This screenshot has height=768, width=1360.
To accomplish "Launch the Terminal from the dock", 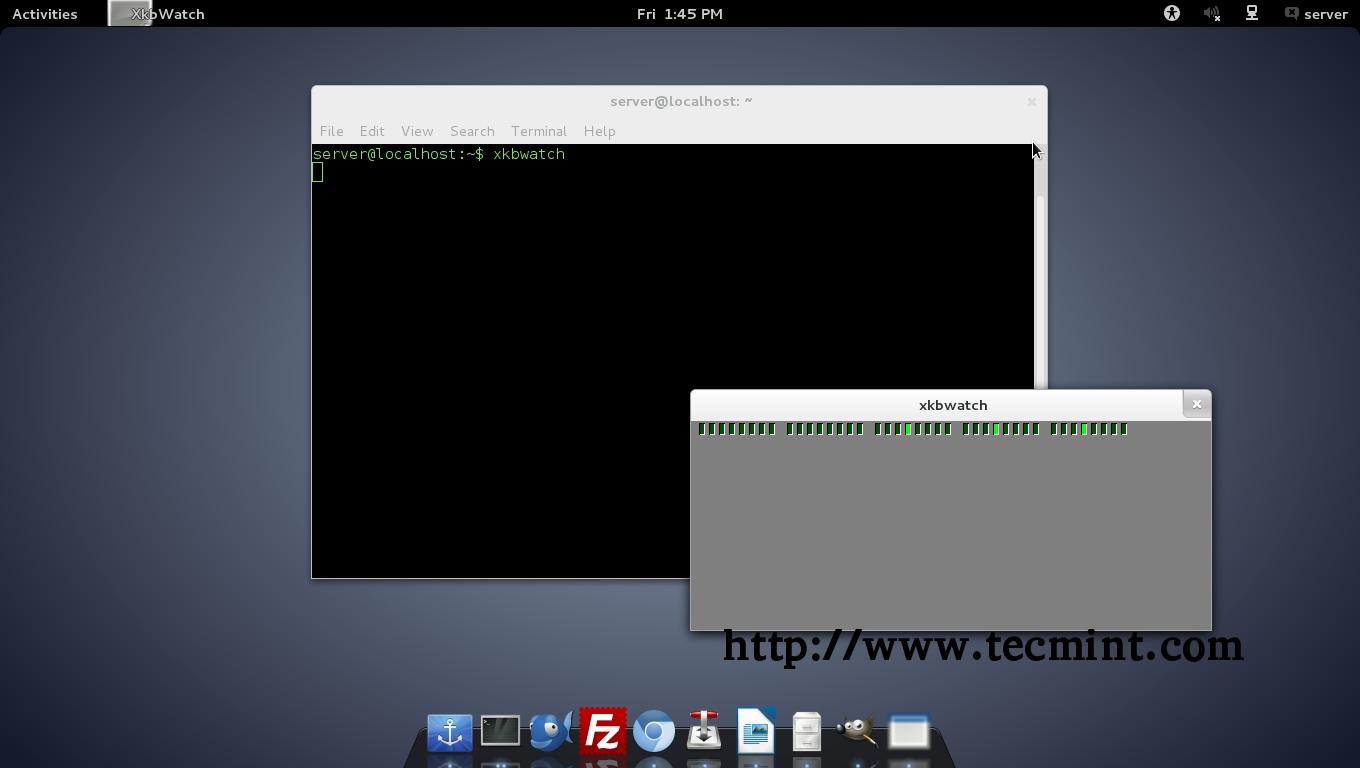I will tap(500, 732).
